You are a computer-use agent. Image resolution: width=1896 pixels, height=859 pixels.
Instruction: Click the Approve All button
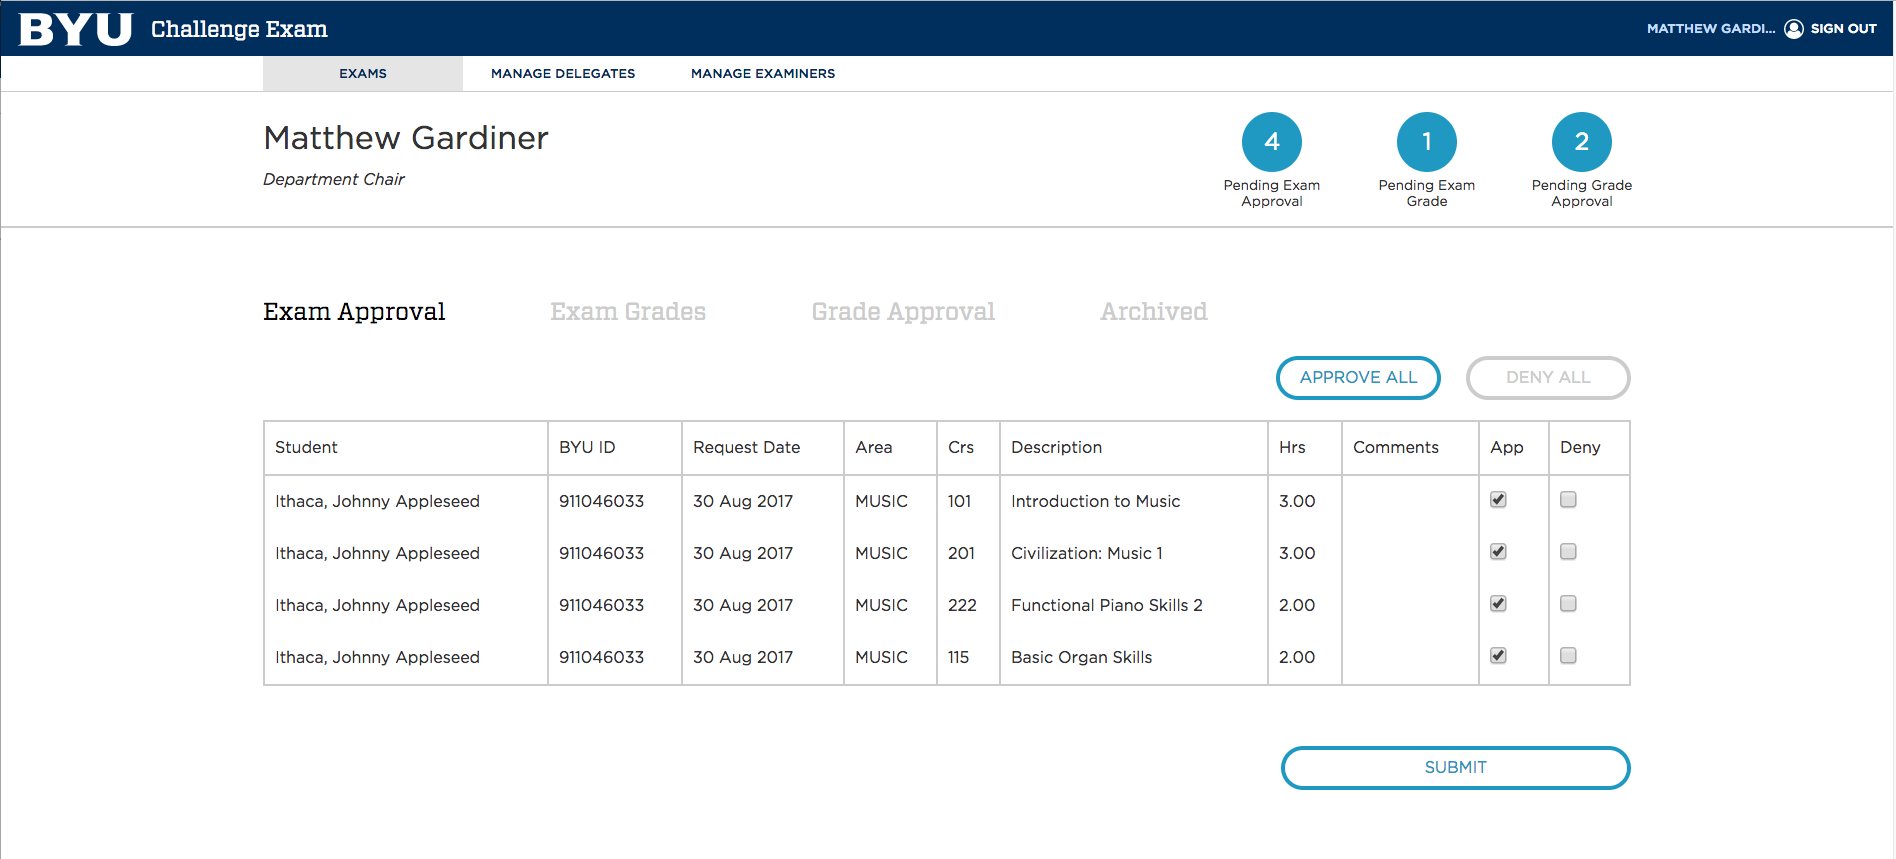(1358, 378)
